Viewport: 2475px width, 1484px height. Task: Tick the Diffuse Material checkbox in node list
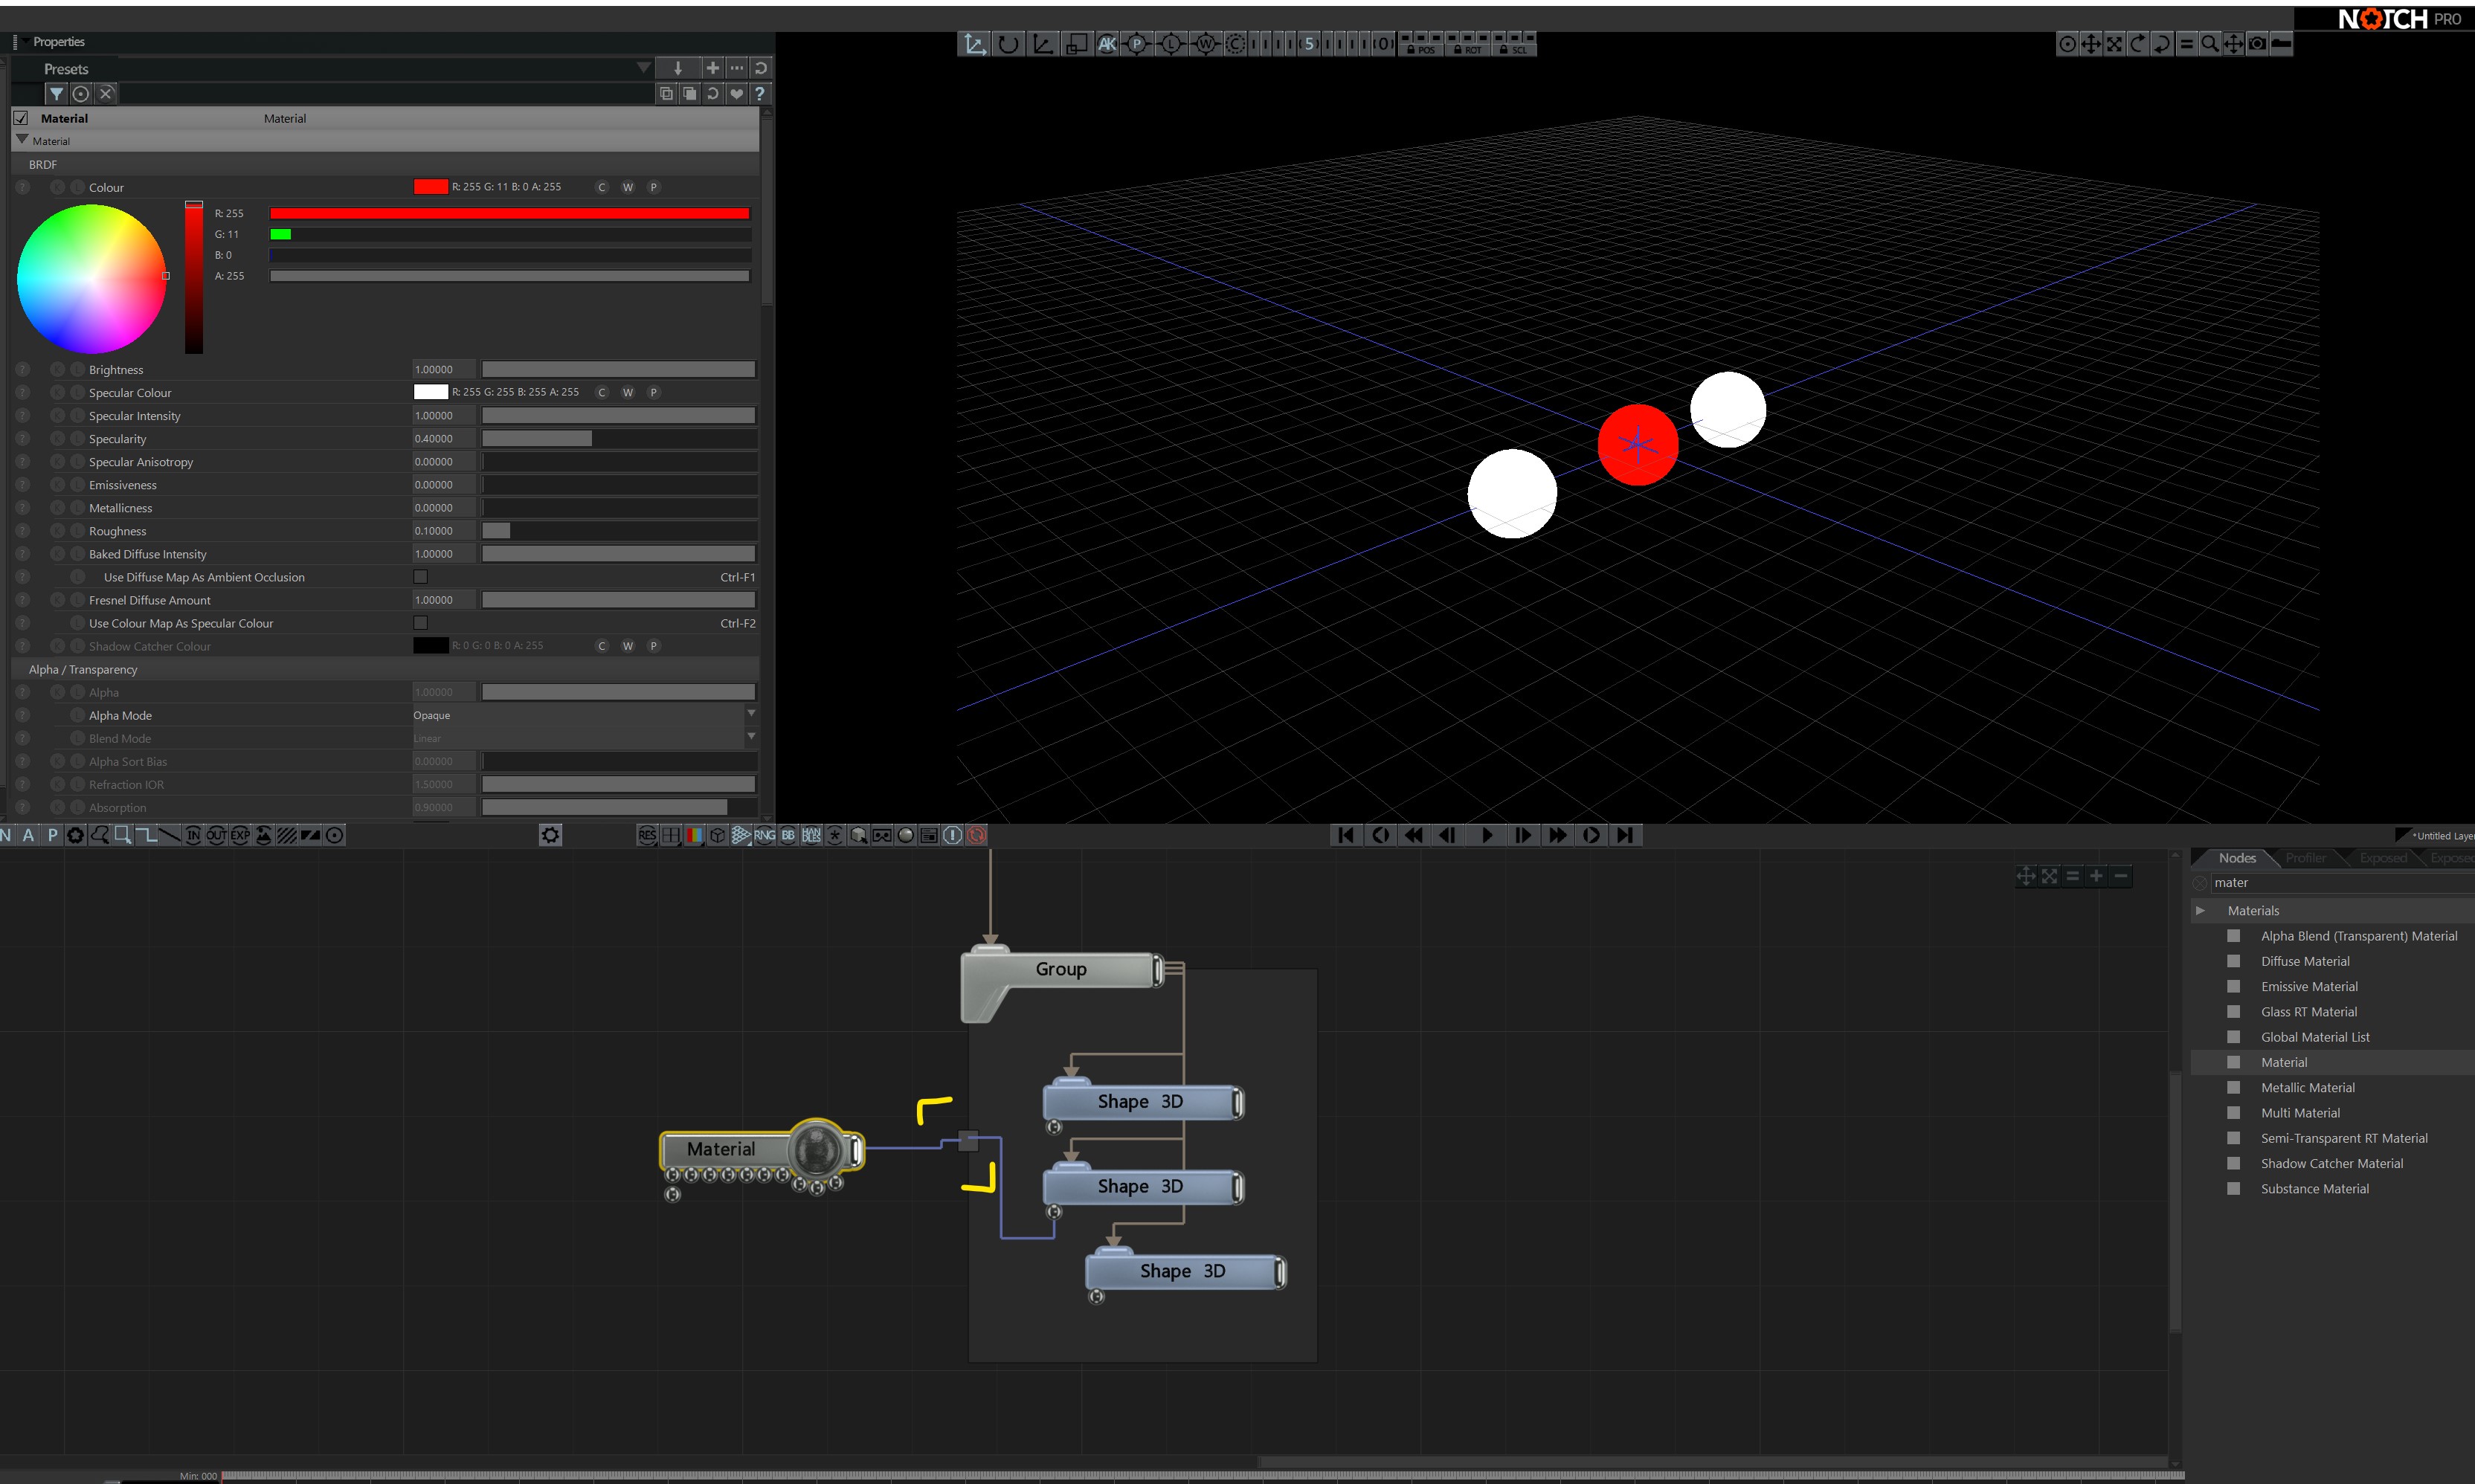point(2233,961)
